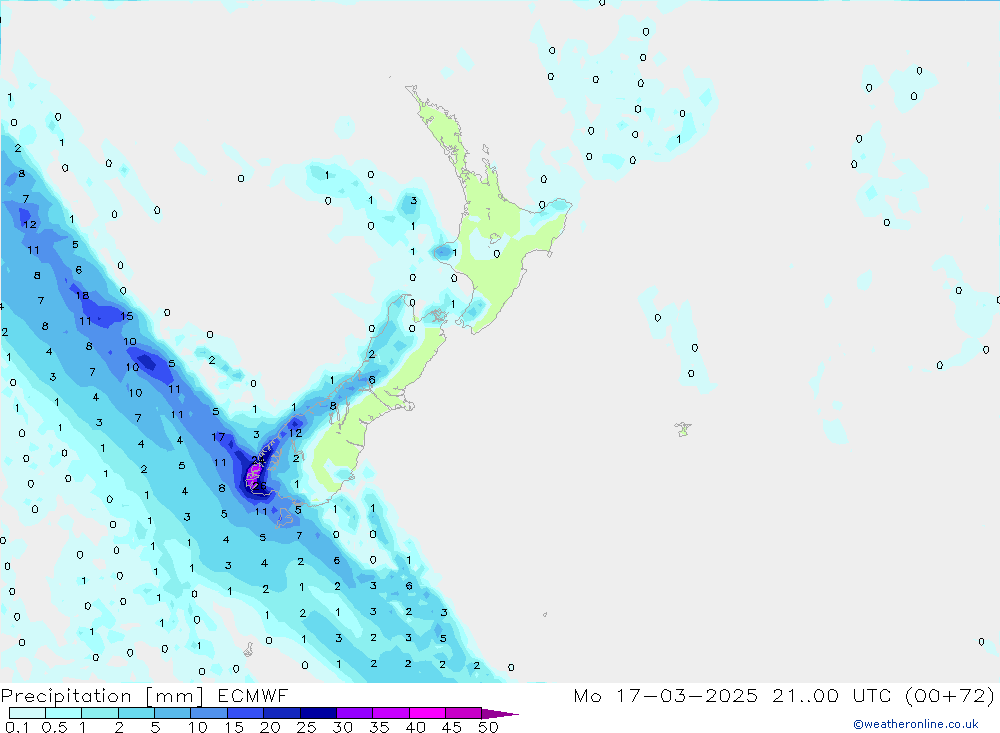Click the 0.5–1 mm legend color swatch
Screen dimensions: 1000x733
[63, 713]
